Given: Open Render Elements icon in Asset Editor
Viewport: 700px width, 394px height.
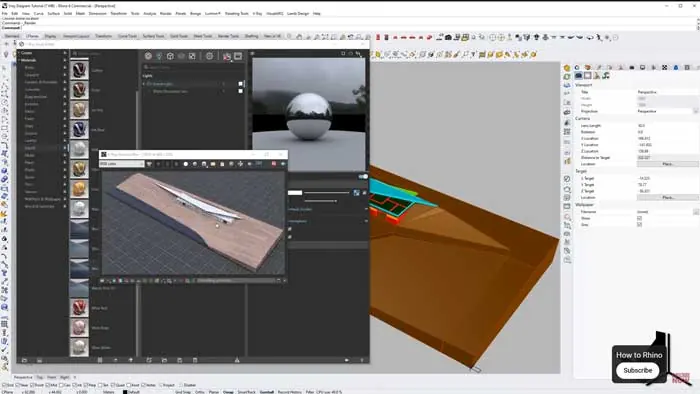Looking at the screenshot, I should point(181,56).
